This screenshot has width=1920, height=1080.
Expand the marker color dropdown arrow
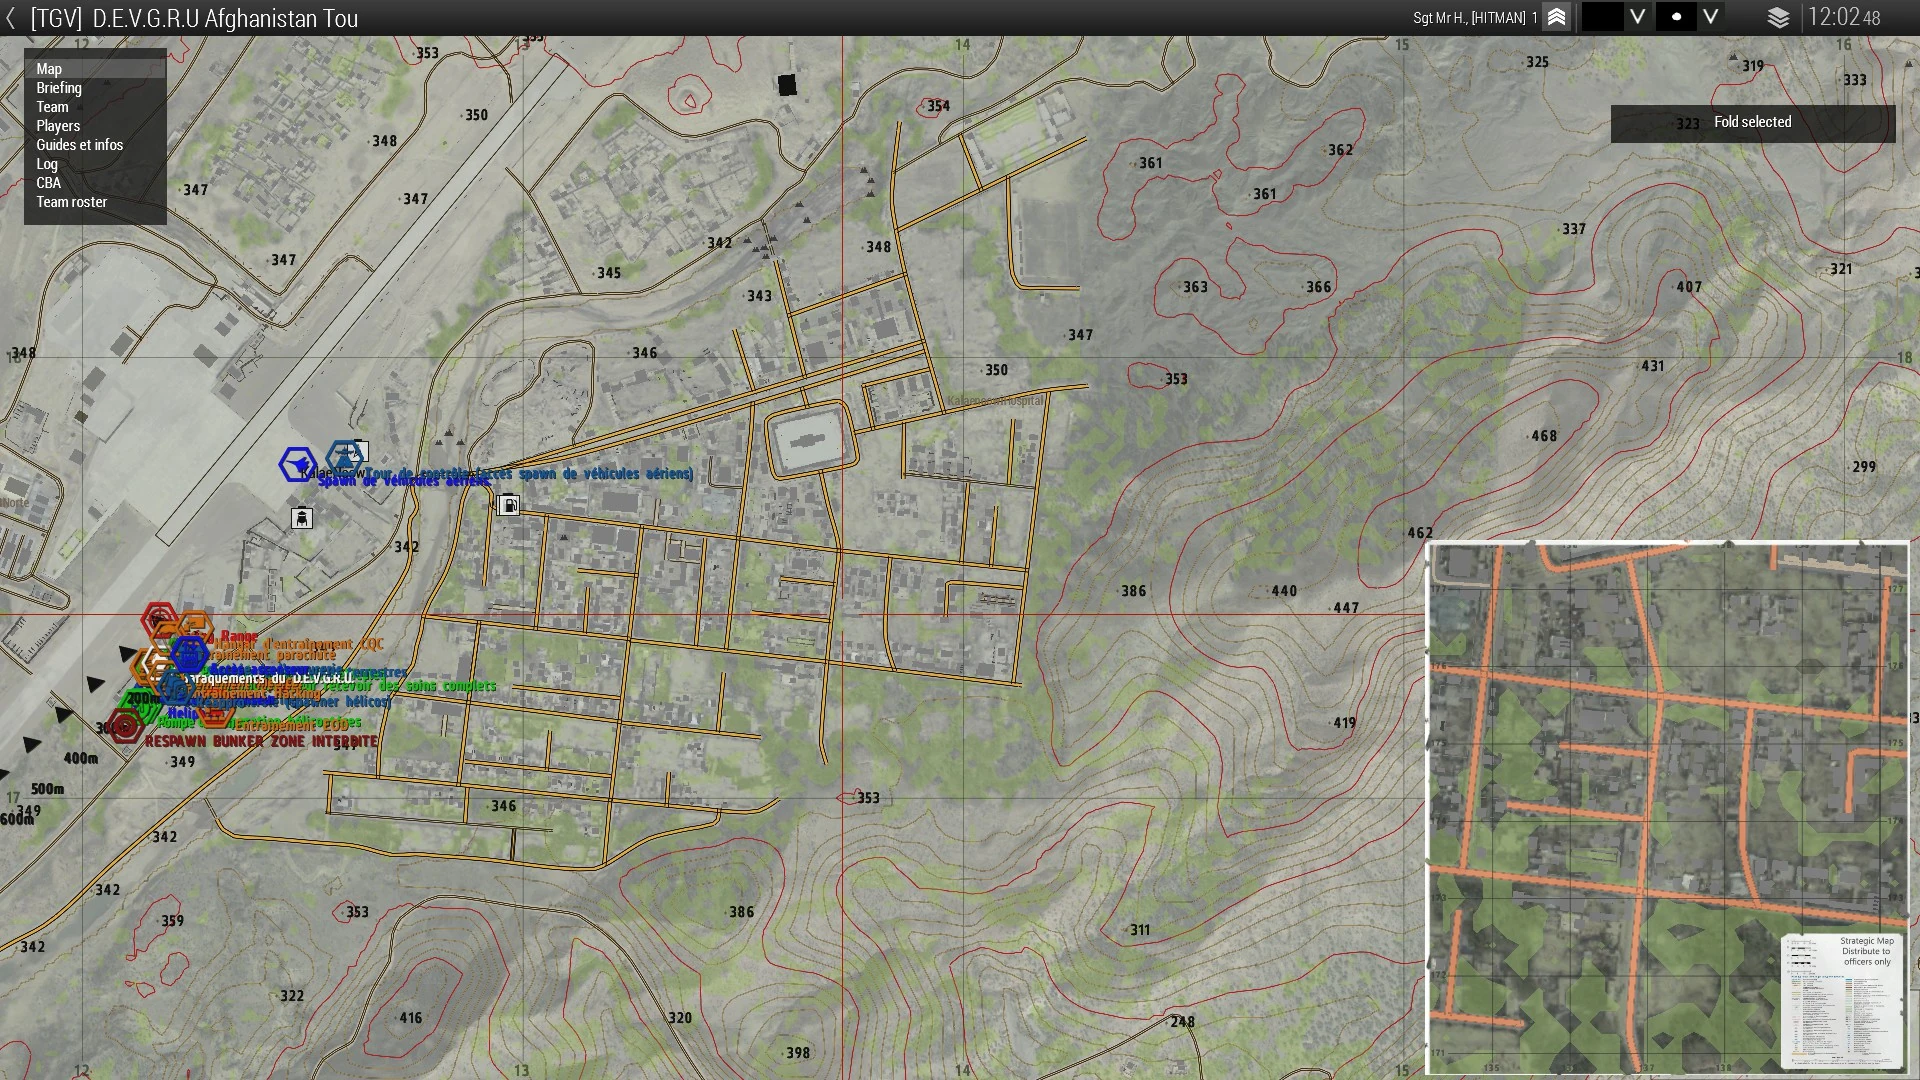coord(1637,18)
